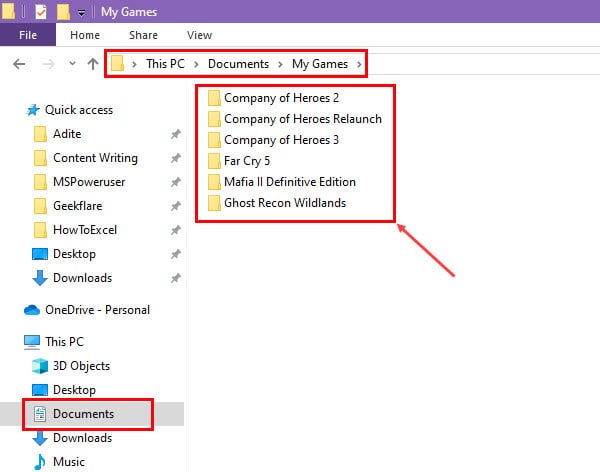Click the 3D Objects cube icon
This screenshot has width=600, height=472.
pyautogui.click(x=40, y=366)
